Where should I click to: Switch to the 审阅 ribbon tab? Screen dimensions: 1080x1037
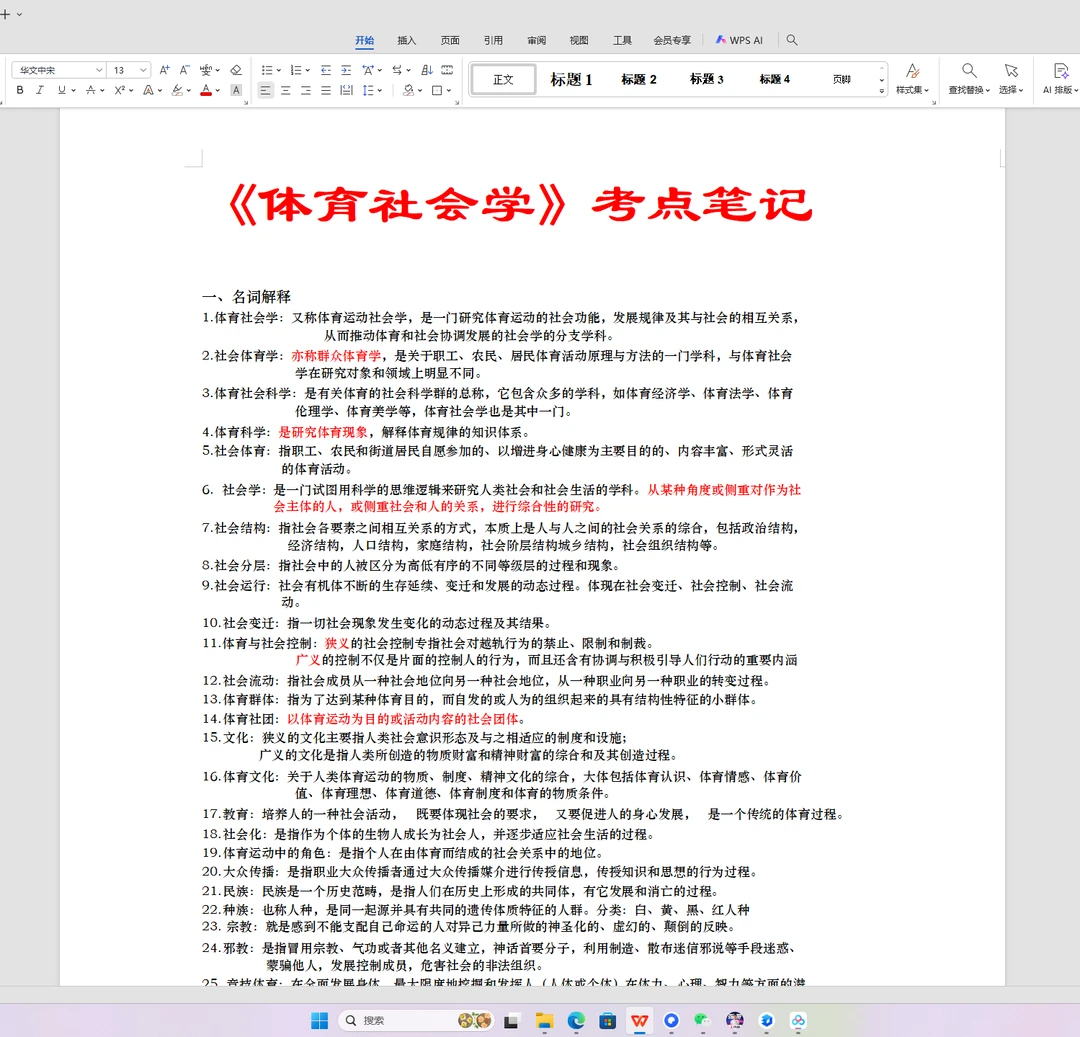tap(535, 41)
